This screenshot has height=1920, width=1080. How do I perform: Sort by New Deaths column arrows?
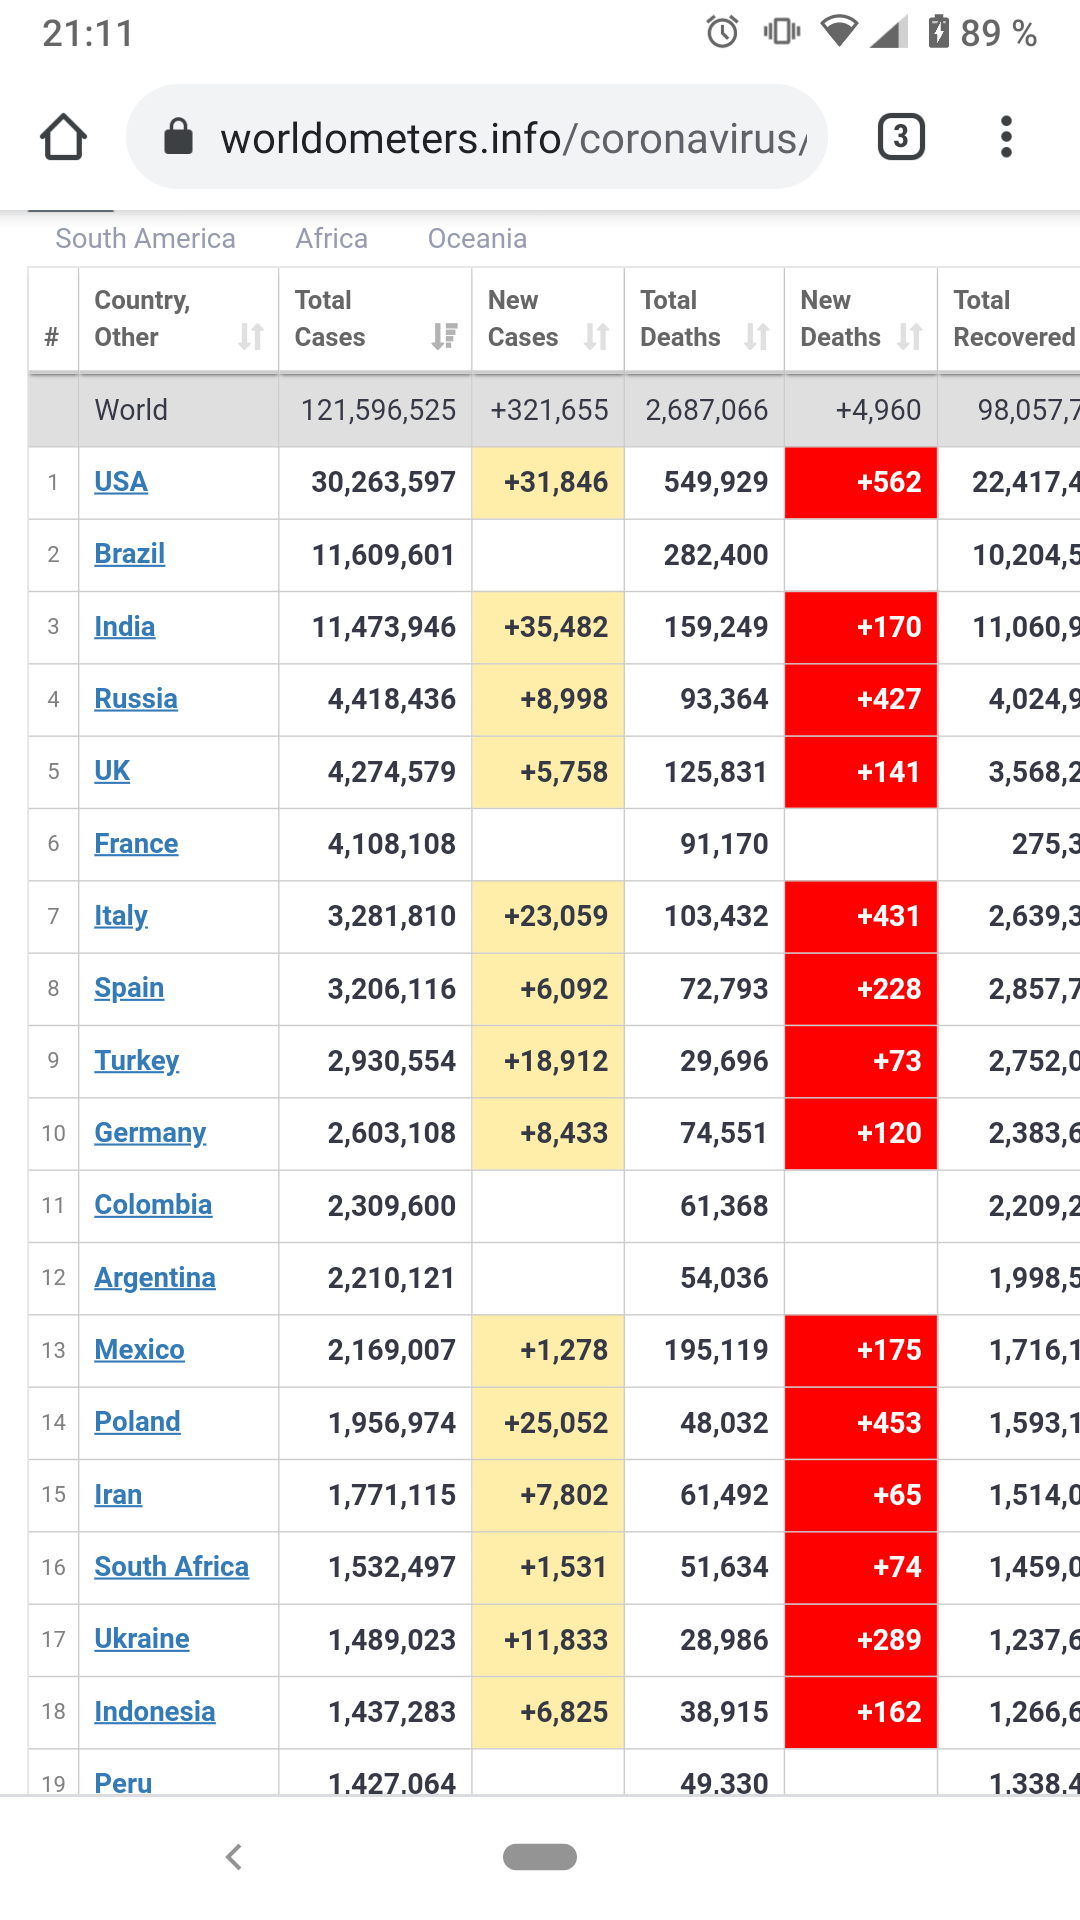click(x=909, y=337)
